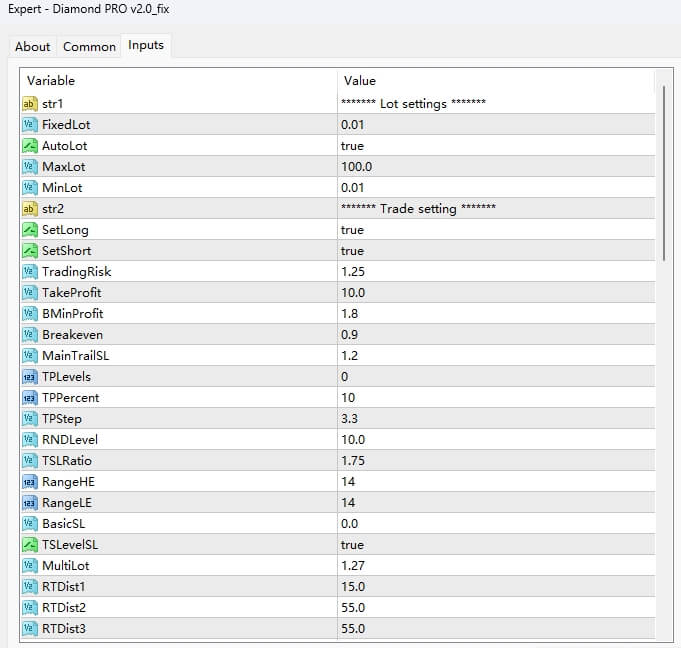Select the Value column header
This screenshot has height=648, width=681.
pos(360,81)
